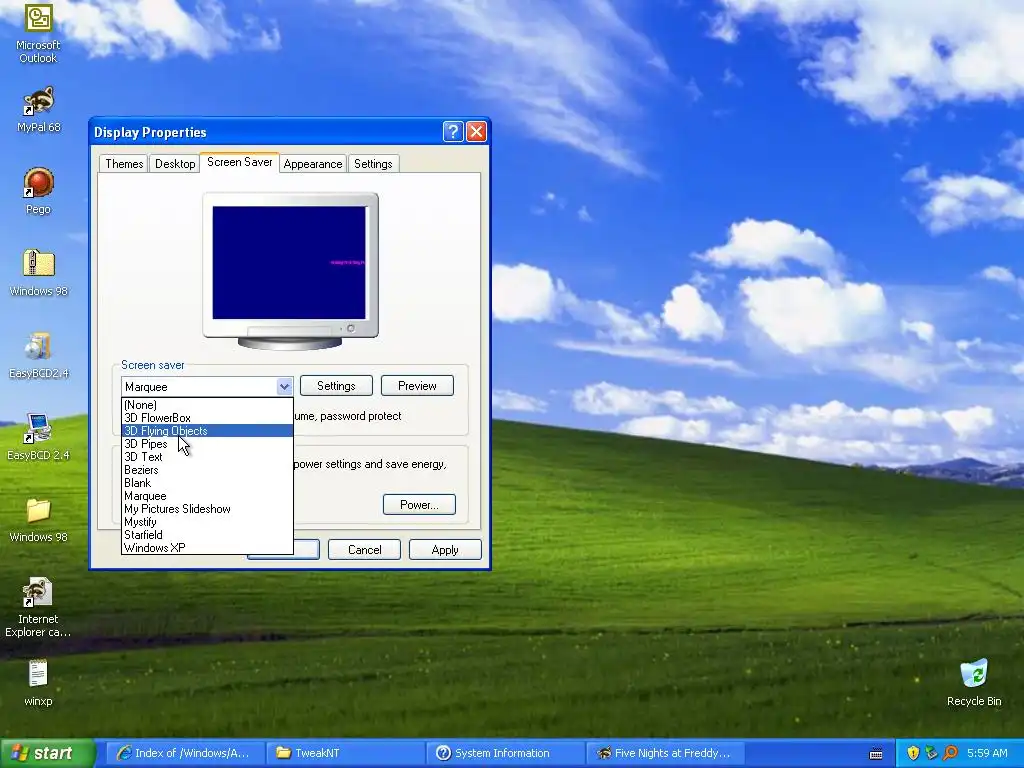
Task: Close the Display Properties dialog
Action: point(477,132)
